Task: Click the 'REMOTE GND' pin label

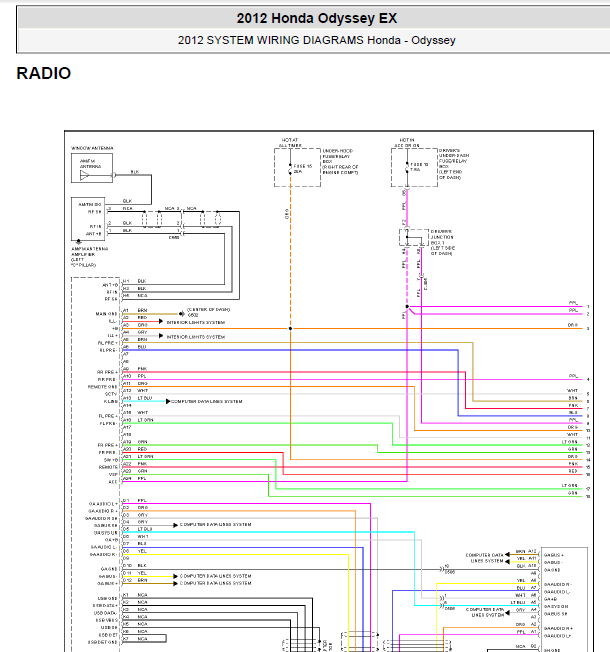Action: 102,387
